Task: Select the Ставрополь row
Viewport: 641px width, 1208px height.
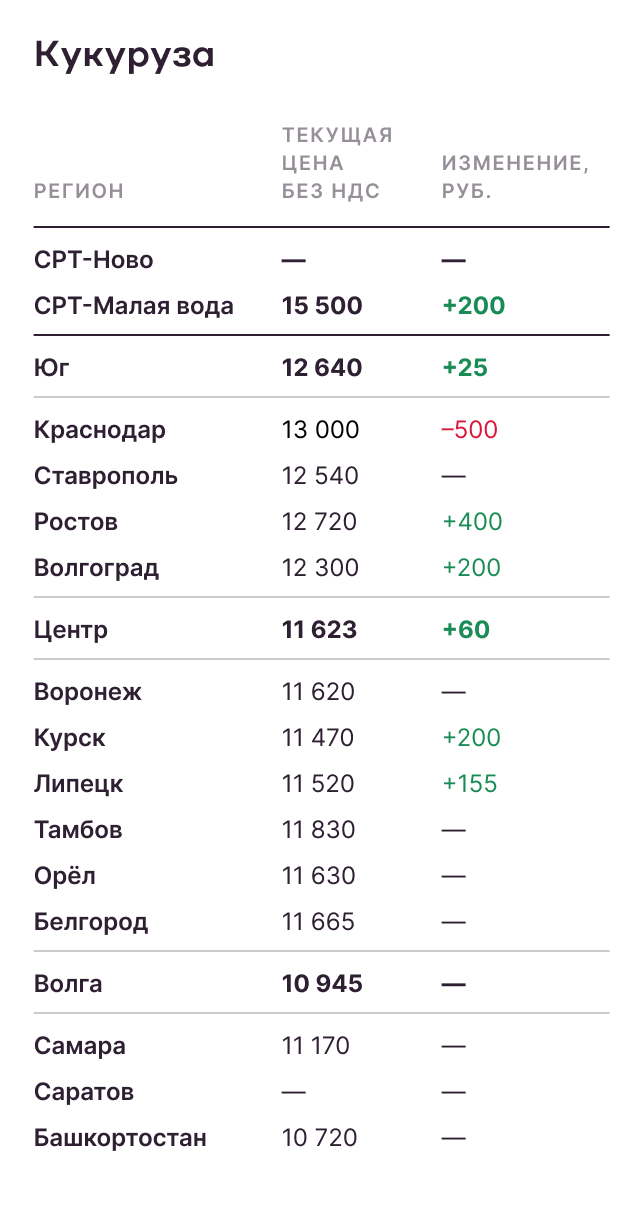Action: click(321, 476)
